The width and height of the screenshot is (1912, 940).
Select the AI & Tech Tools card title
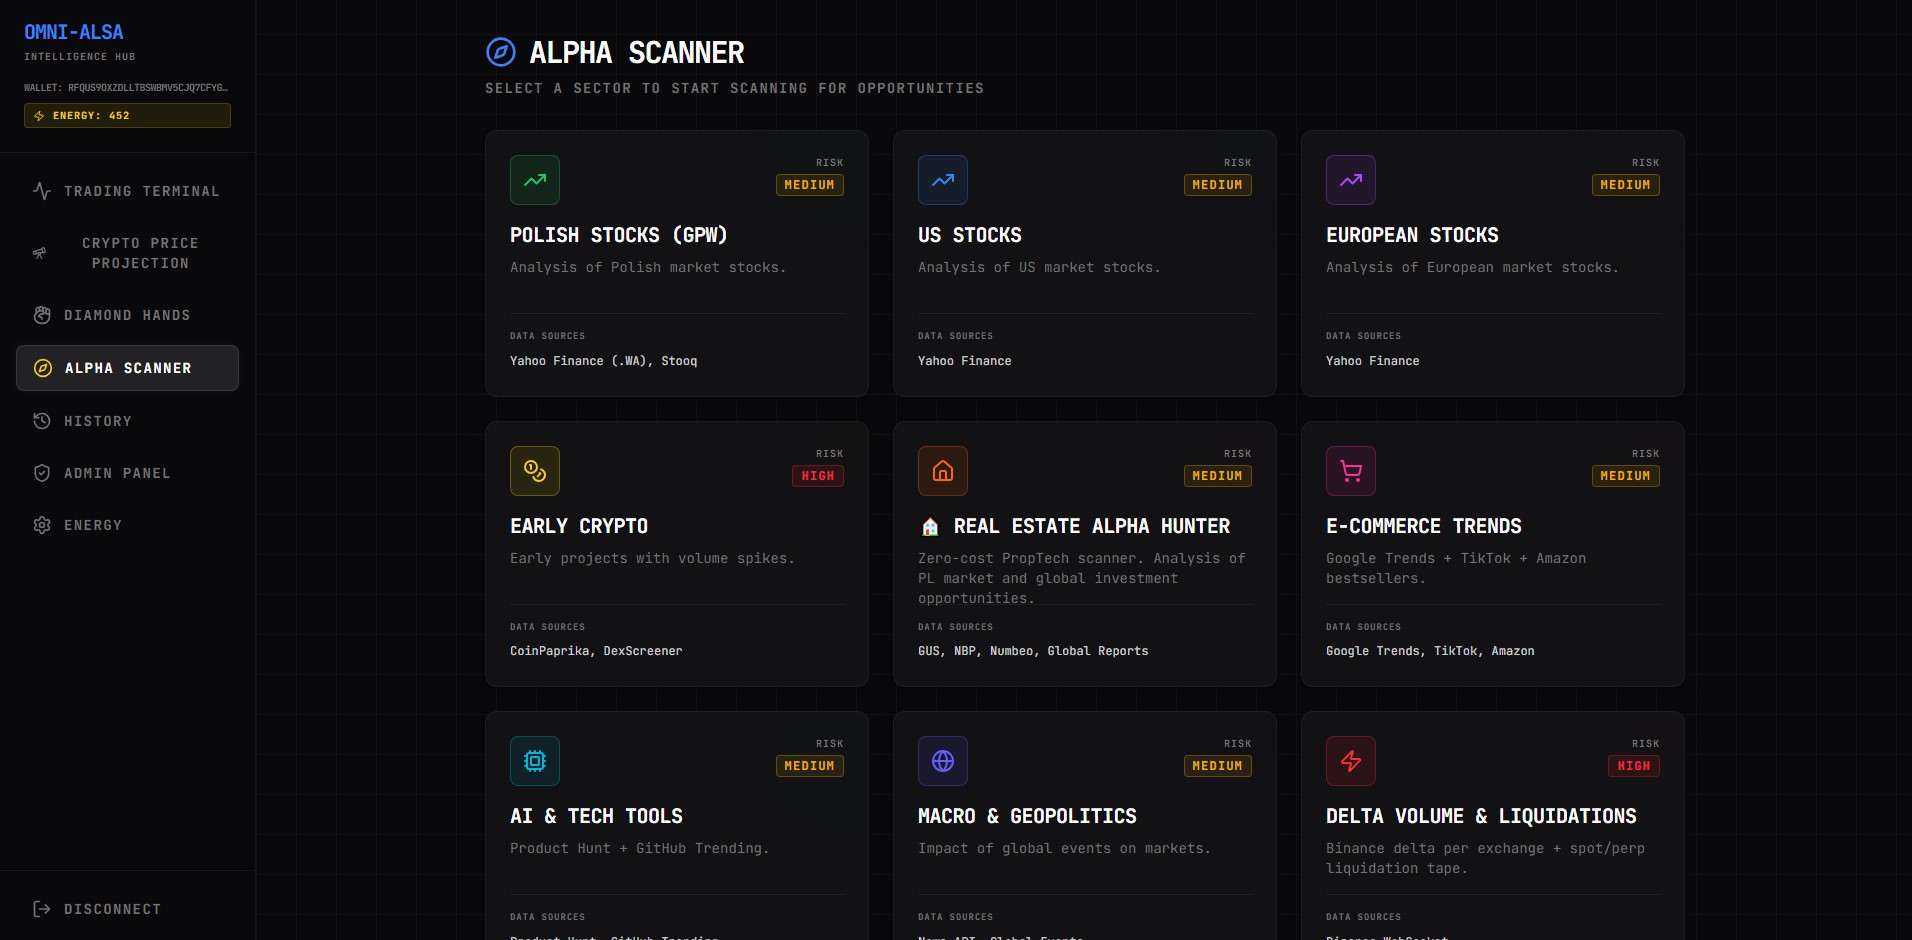[x=596, y=816]
